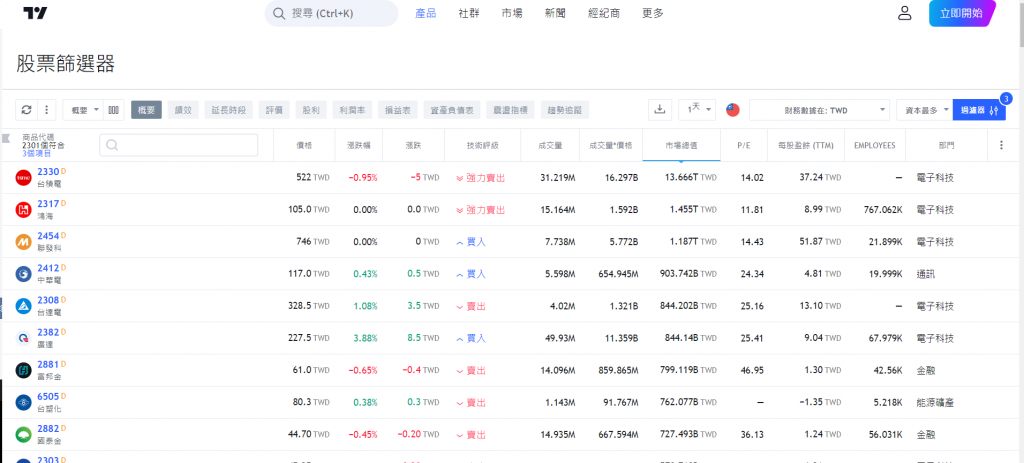The width and height of the screenshot is (1024, 463).
Task: Open the 2330 ticker link
Action: point(48,172)
